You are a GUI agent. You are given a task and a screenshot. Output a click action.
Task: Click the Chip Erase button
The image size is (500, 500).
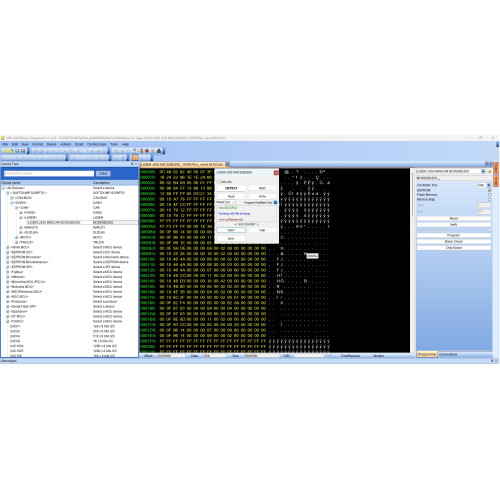pos(454,248)
